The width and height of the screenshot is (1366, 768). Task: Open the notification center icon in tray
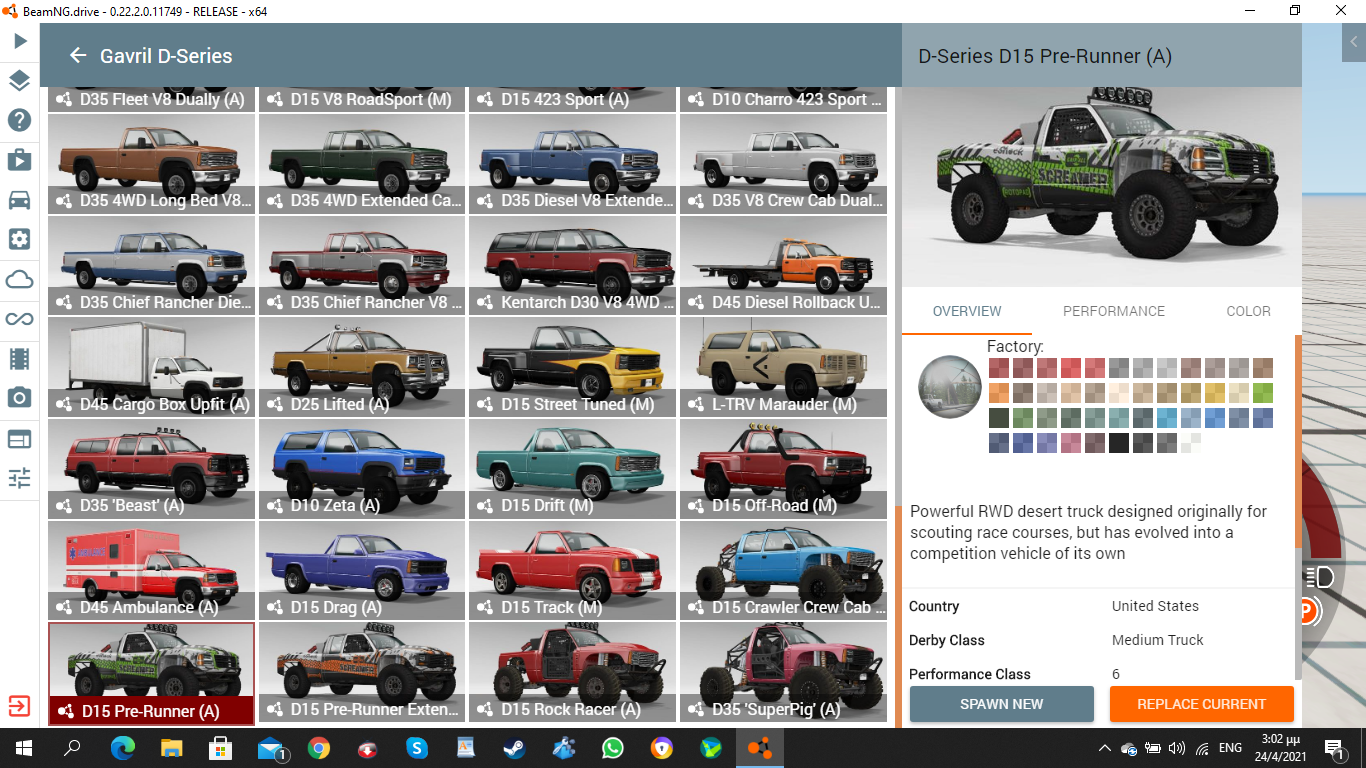1334,747
